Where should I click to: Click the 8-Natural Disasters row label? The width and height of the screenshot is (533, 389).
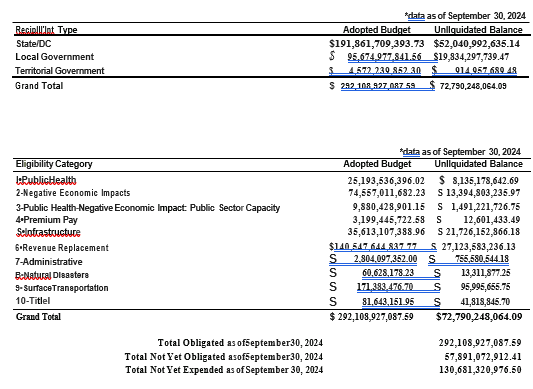[52, 275]
